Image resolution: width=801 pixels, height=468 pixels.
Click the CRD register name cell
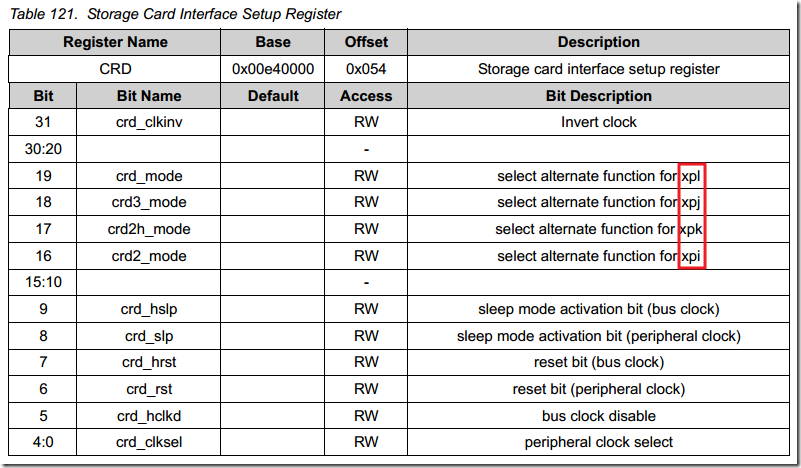pyautogui.click(x=115, y=69)
